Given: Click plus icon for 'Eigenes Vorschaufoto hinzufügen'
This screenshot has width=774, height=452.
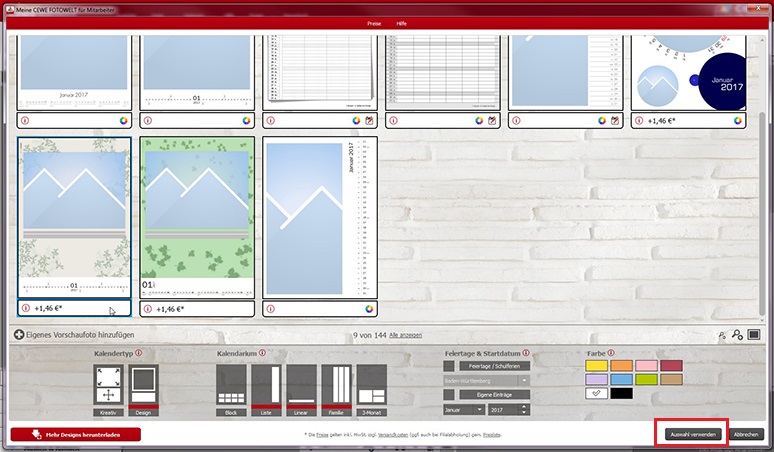Looking at the screenshot, I should pos(19,335).
